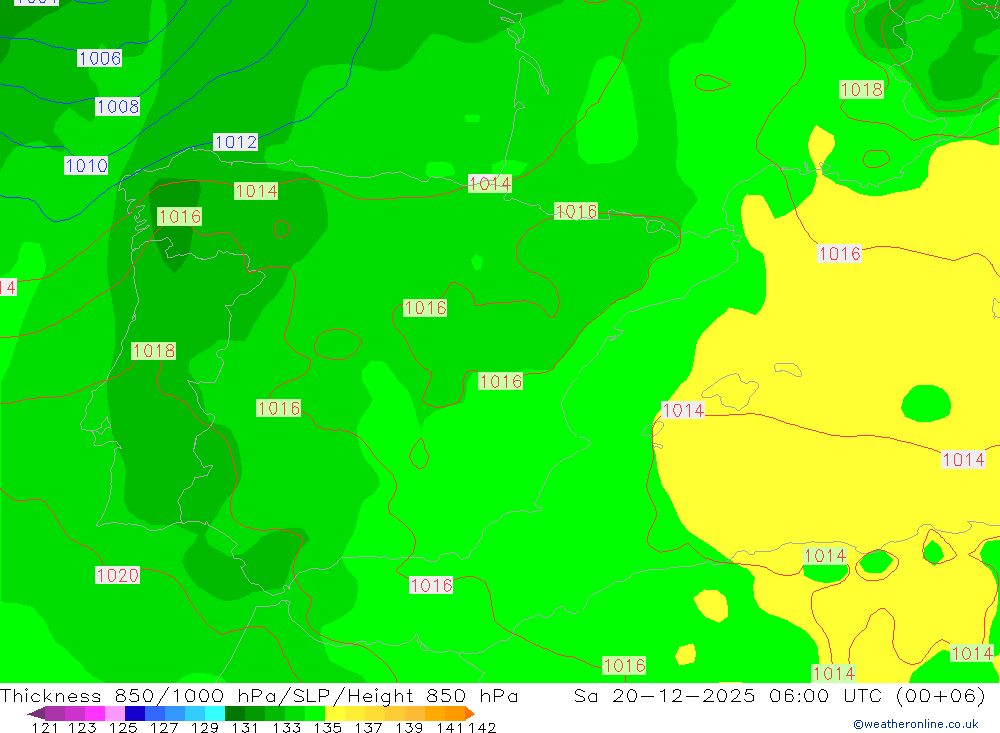Click the Thickness 850/1000 hPa title text
The width and height of the screenshot is (1000, 733).
tap(259, 696)
